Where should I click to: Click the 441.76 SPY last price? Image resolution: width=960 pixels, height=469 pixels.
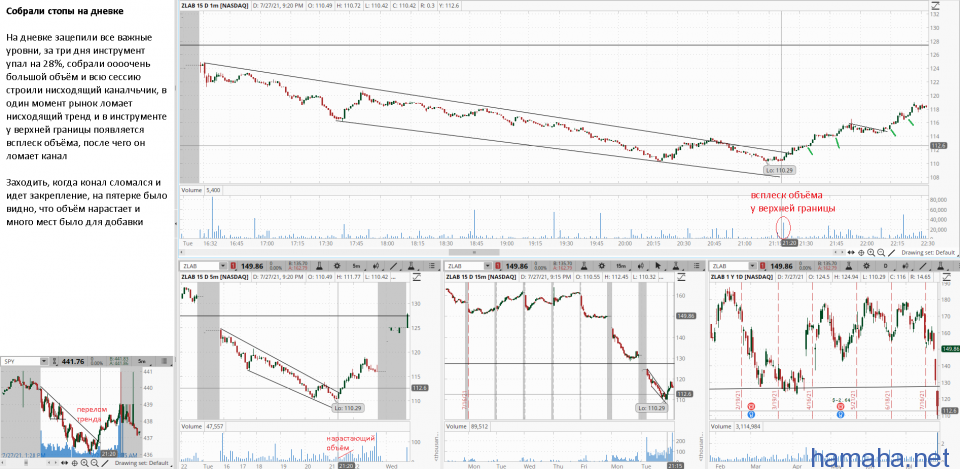[73, 361]
